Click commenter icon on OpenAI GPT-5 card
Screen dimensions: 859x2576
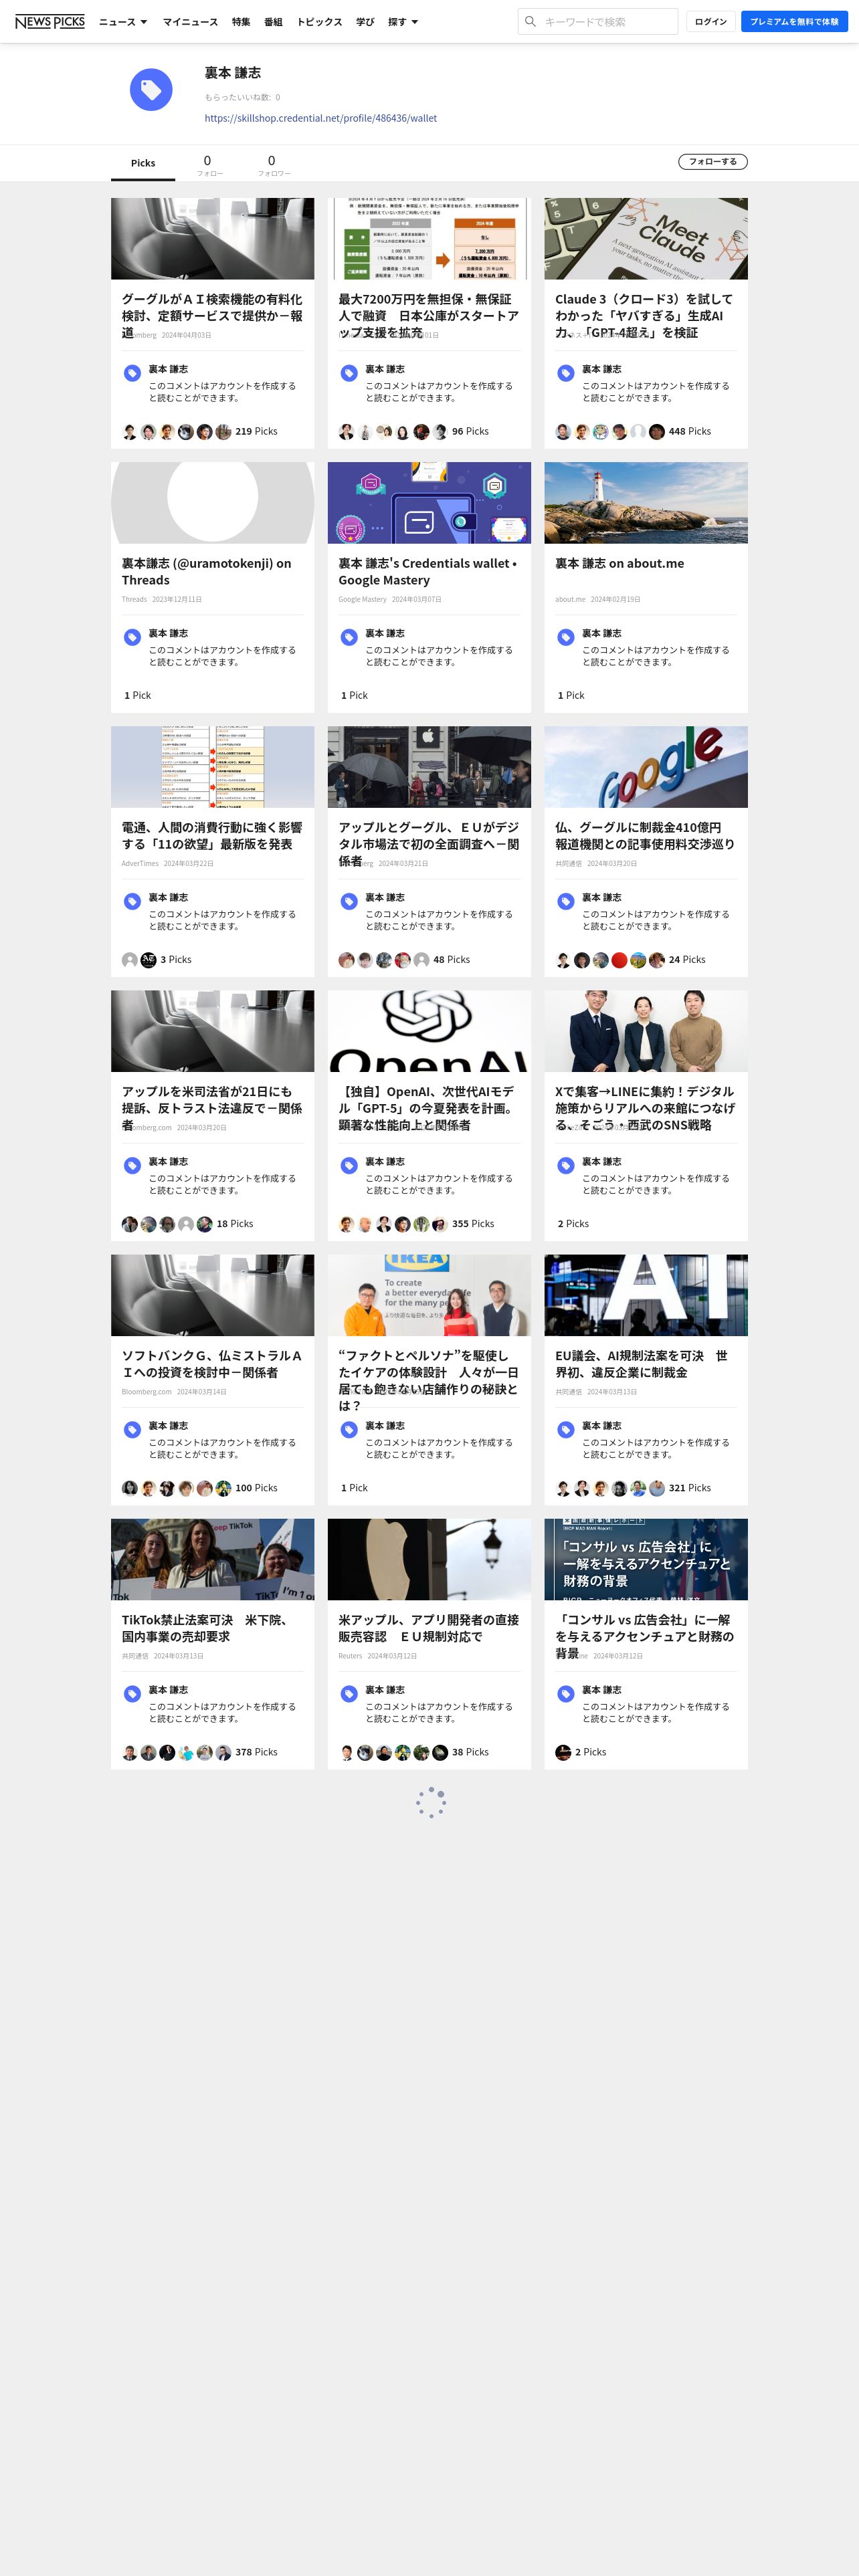point(349,1165)
